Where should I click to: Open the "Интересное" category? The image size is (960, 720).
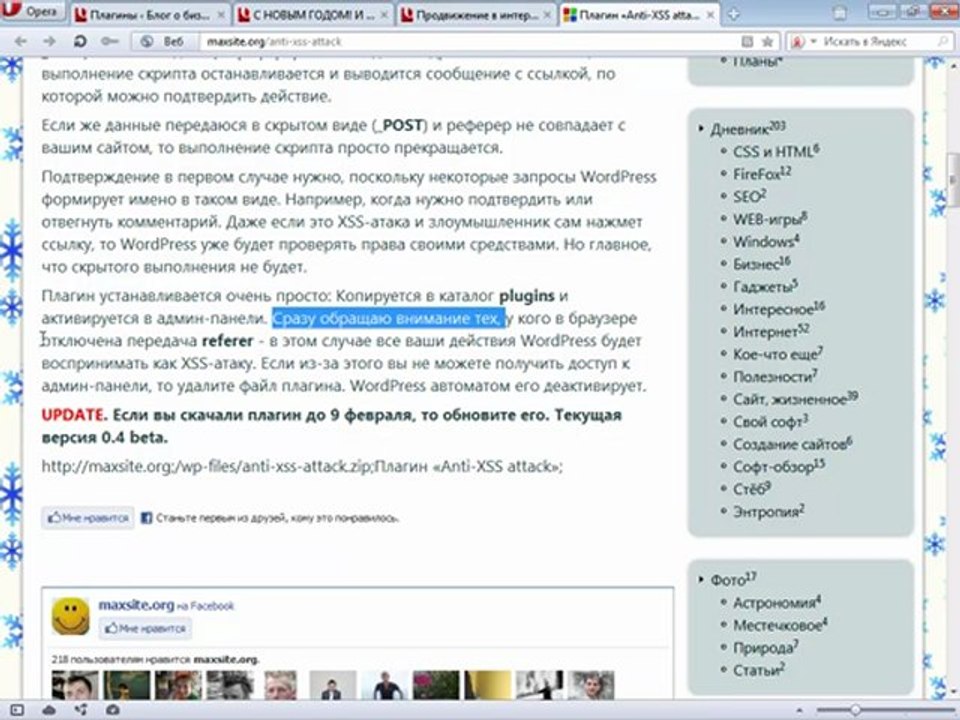tap(779, 309)
